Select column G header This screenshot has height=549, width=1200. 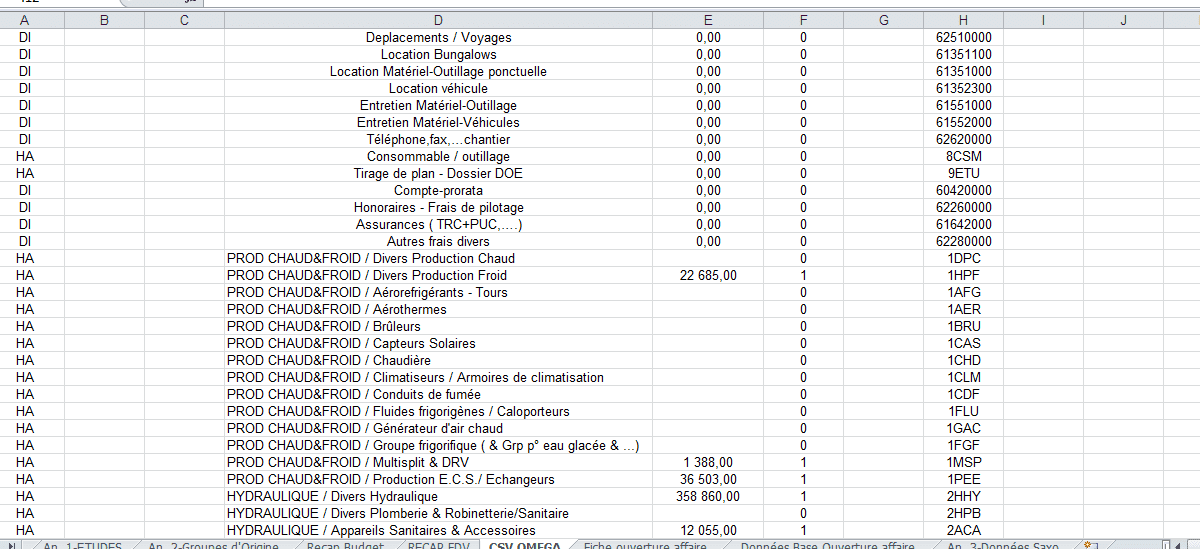[883, 20]
